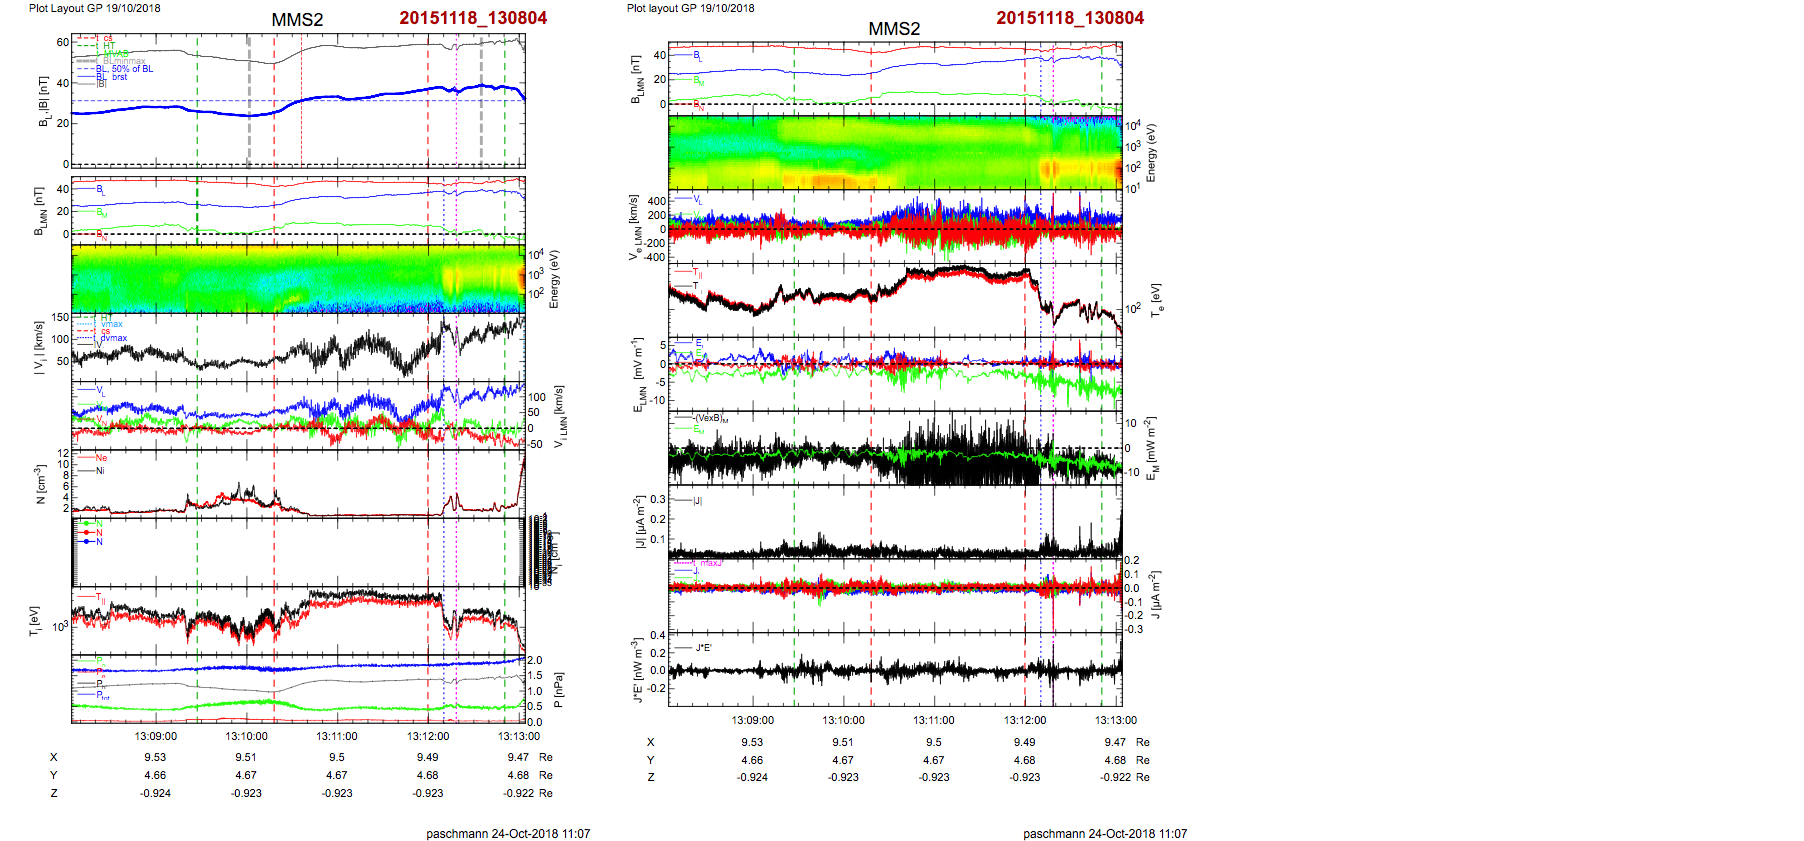The image size is (1804, 841).
Task: Click the 13:13:00 time tick on left plot
Action: coord(519,736)
